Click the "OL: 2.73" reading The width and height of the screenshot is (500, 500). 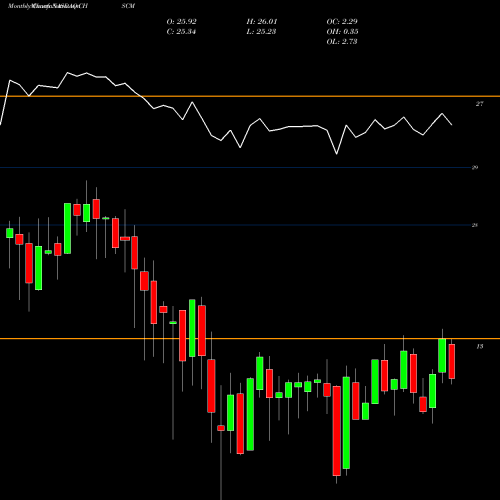[x=342, y=42]
